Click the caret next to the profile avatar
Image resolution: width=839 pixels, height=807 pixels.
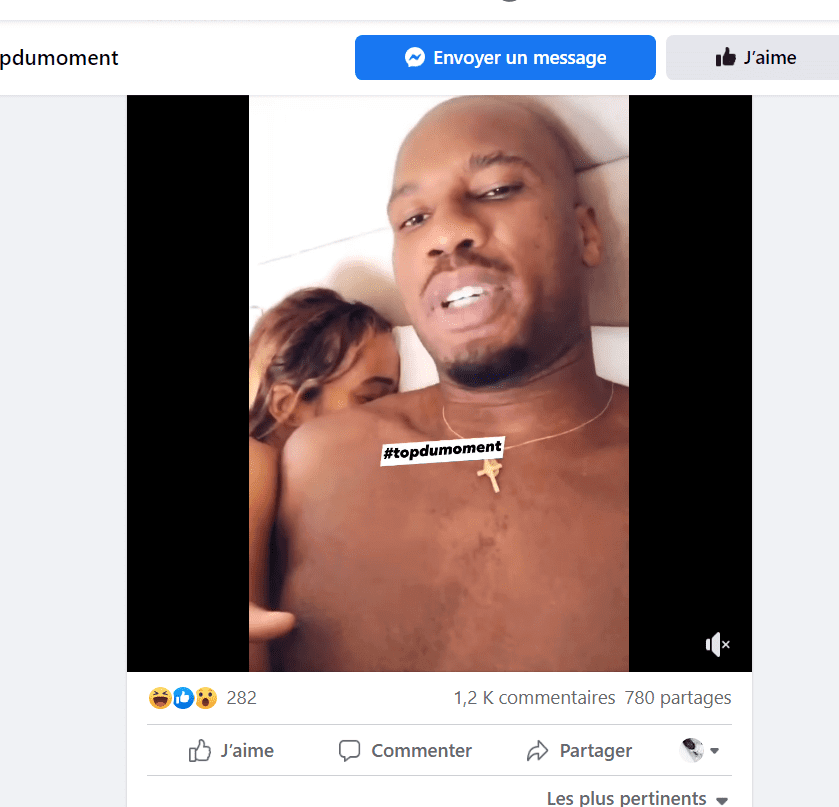[714, 751]
